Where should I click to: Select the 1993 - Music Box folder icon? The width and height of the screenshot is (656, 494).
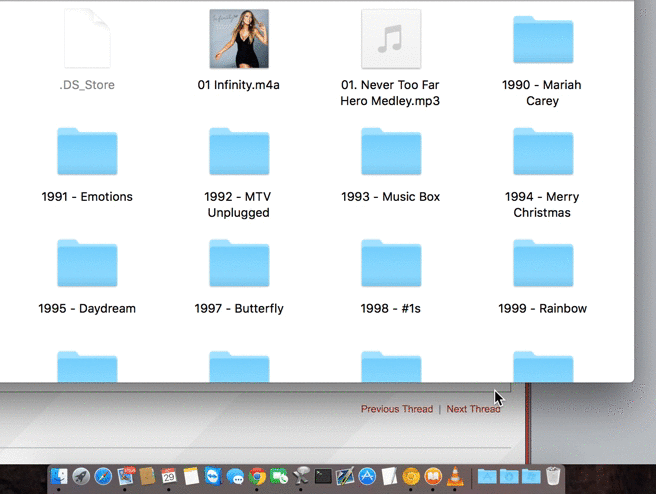[x=391, y=151]
